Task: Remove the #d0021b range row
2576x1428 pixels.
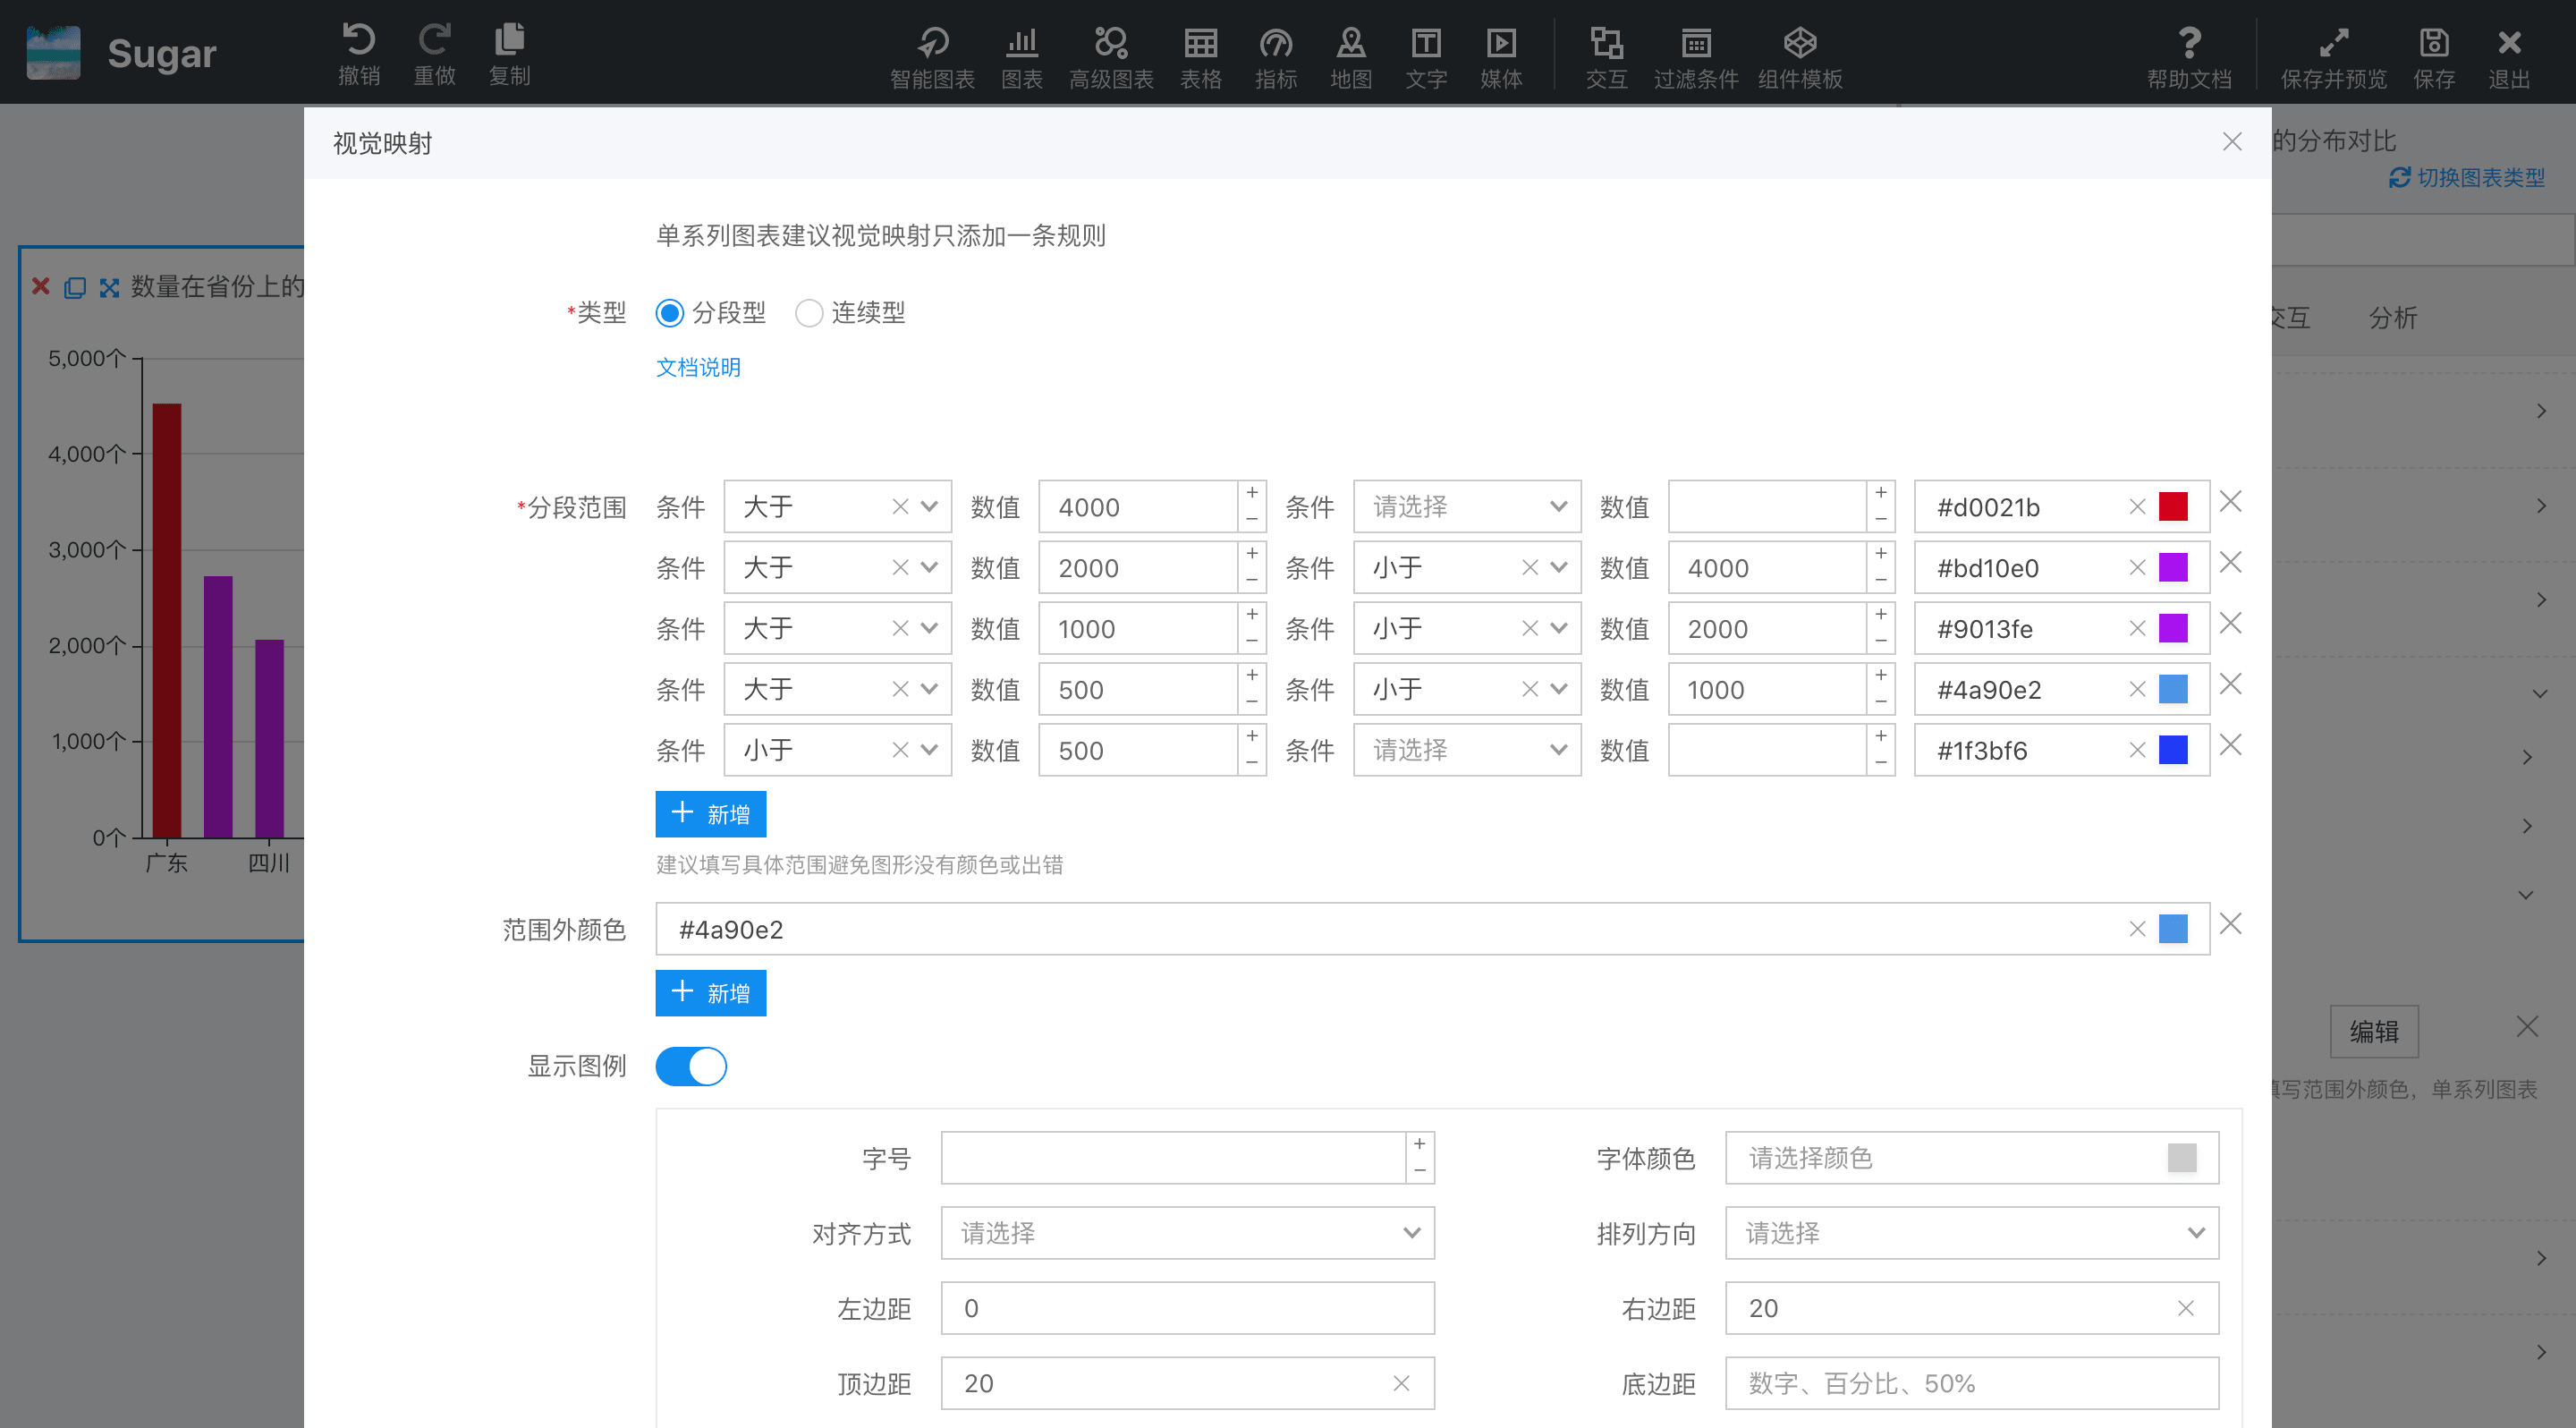Action: coord(2230,501)
